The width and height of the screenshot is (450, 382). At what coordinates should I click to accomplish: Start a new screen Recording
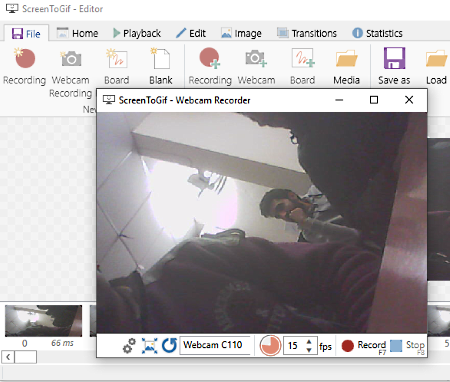pyautogui.click(x=24, y=66)
